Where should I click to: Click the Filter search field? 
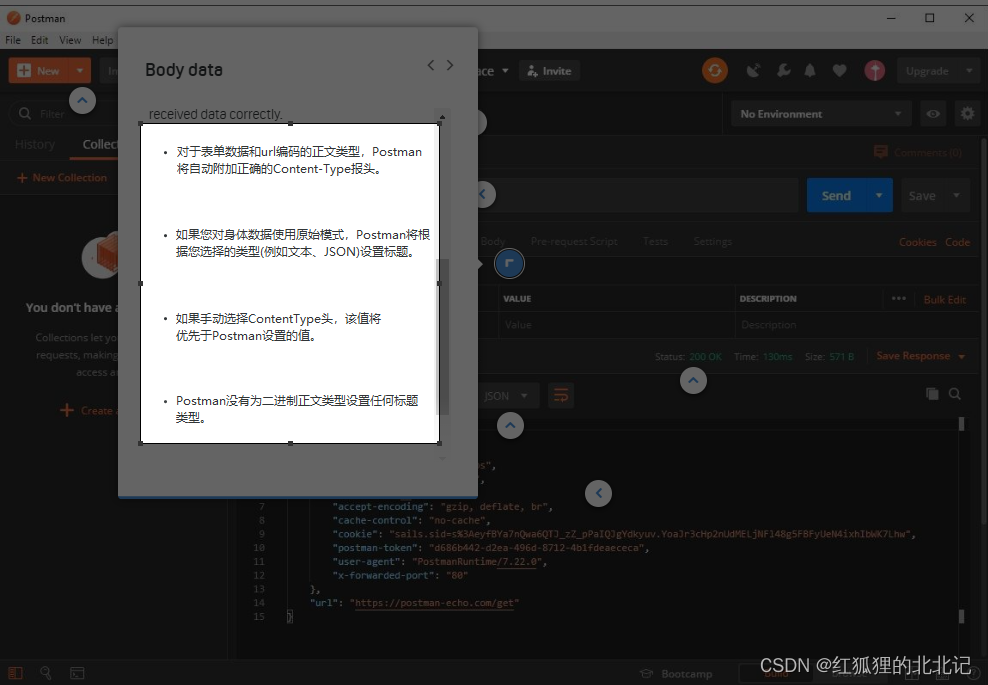63,114
